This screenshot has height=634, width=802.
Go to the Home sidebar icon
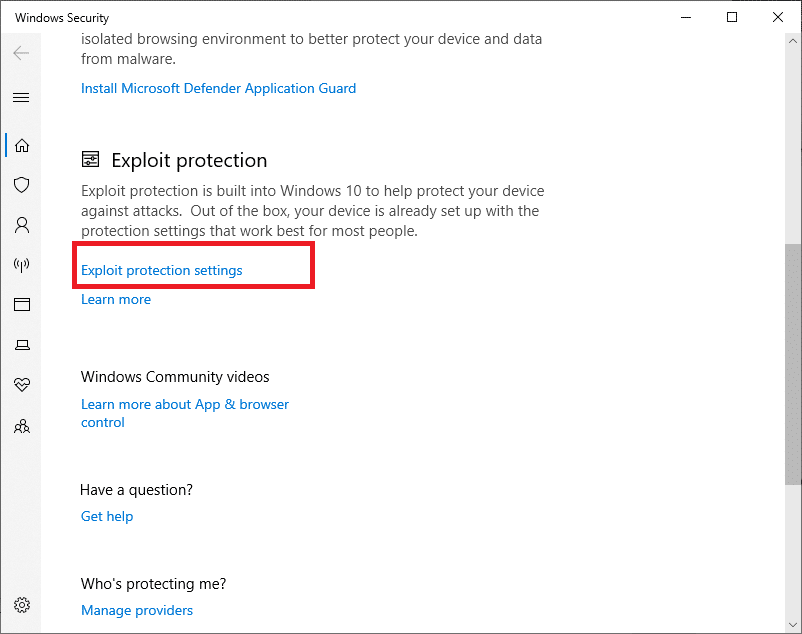click(21, 145)
